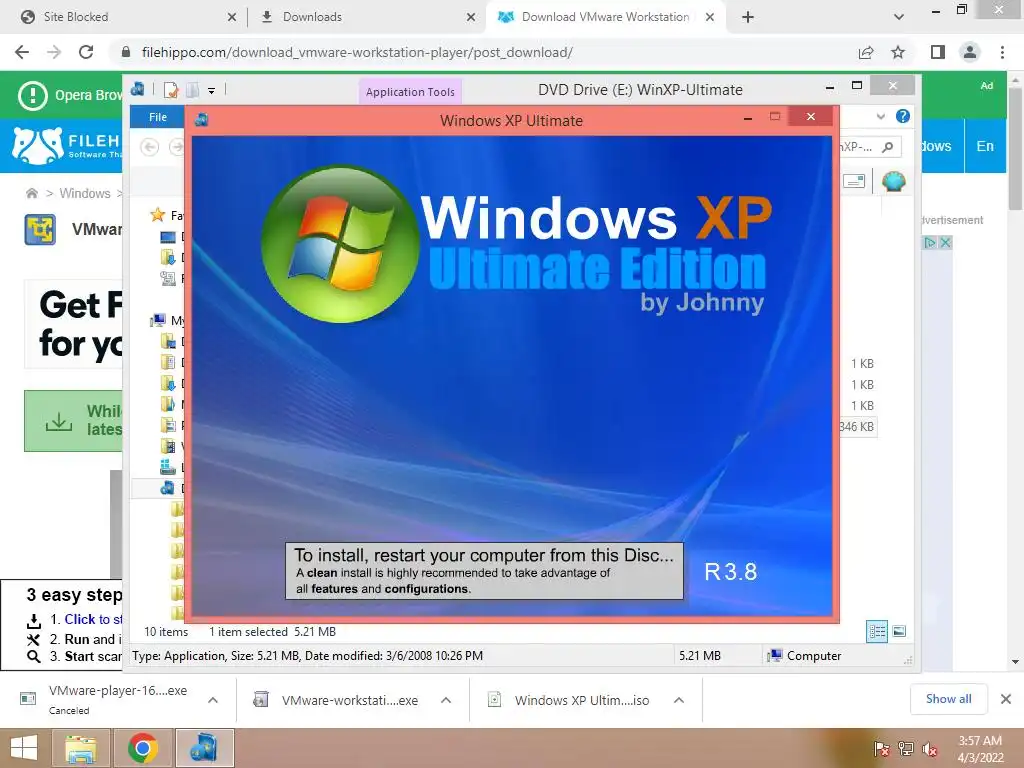Click the 10 items status text
The width and height of the screenshot is (1024, 768).
(166, 632)
